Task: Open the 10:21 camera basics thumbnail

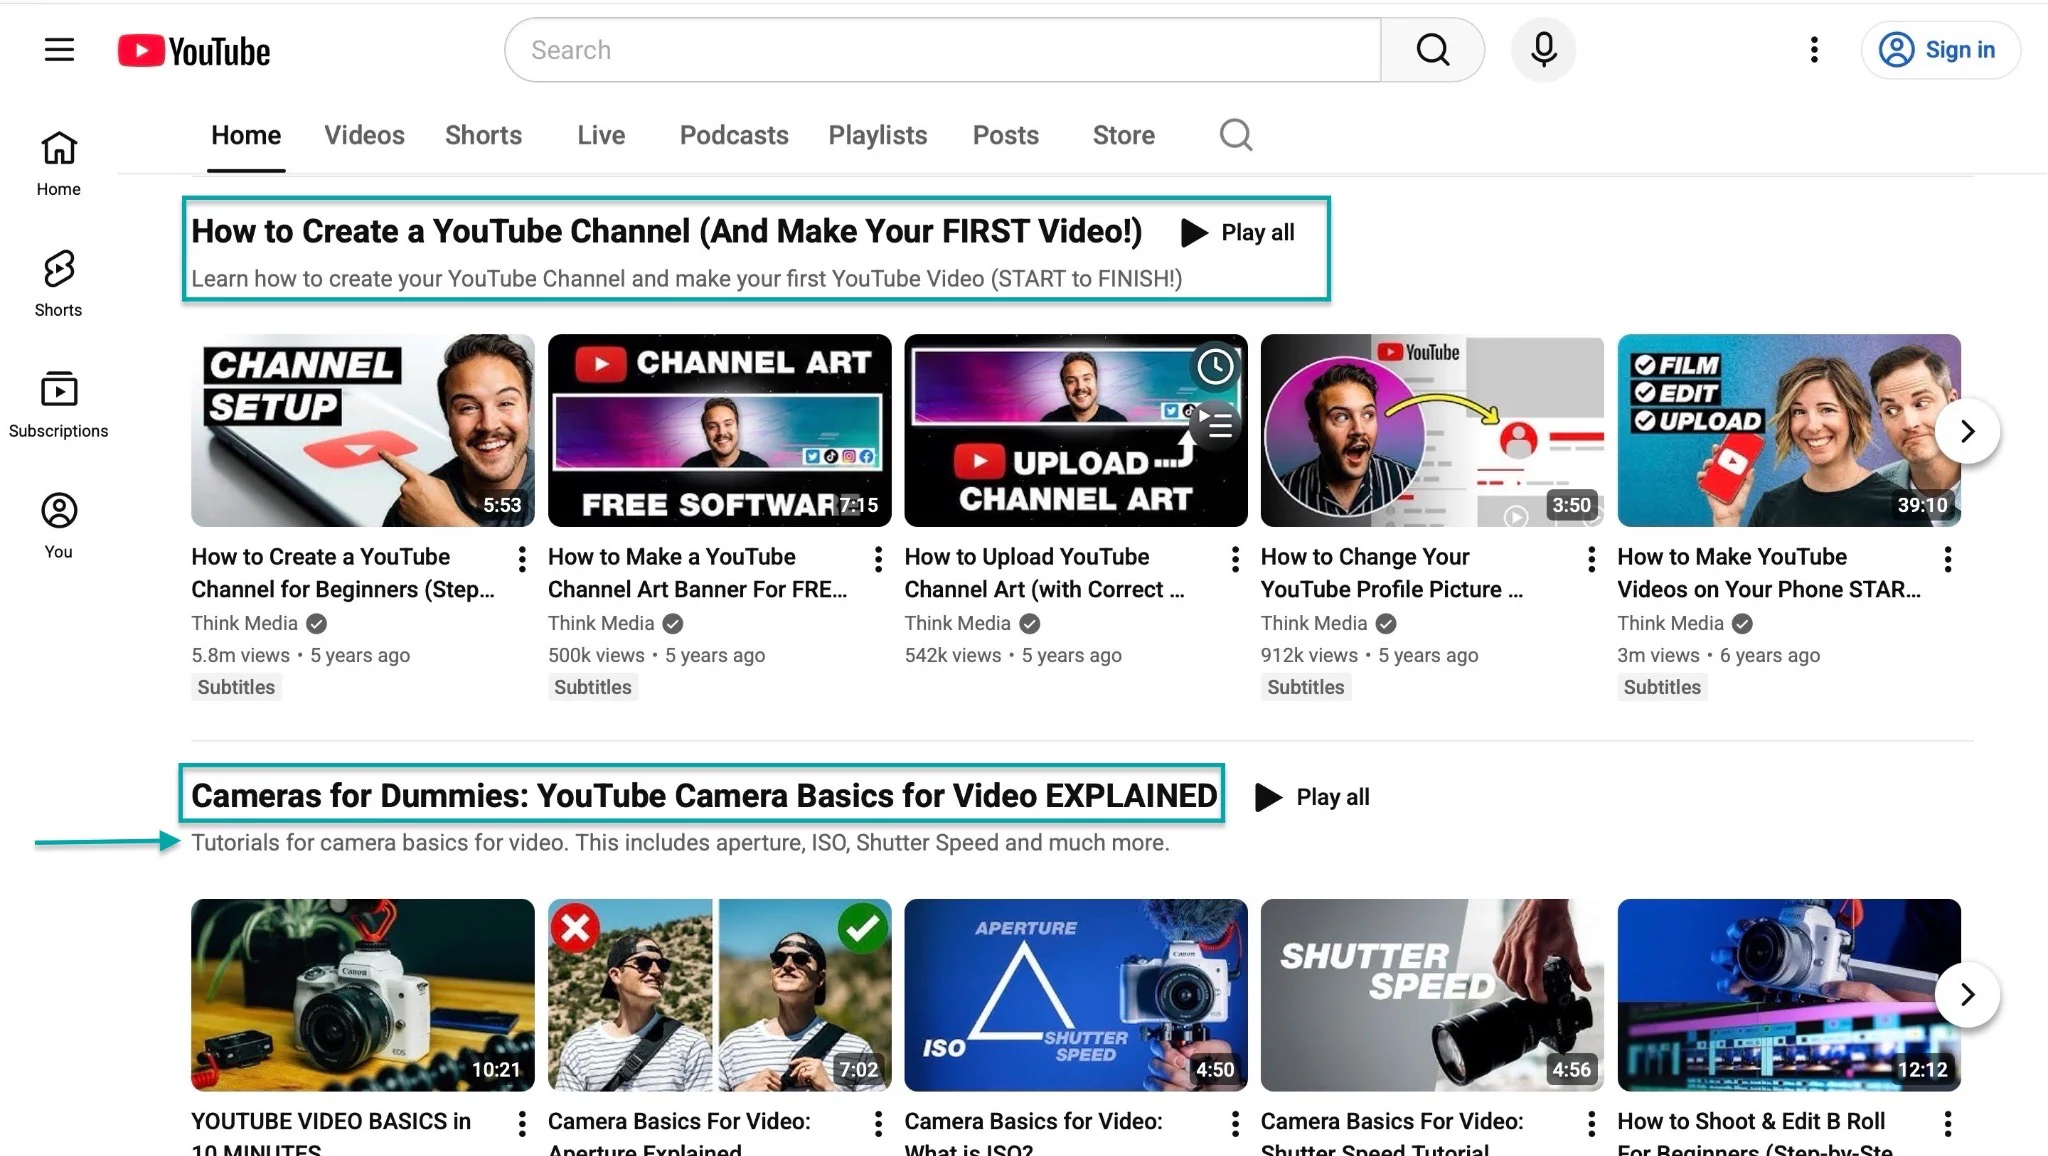Action: 363,995
